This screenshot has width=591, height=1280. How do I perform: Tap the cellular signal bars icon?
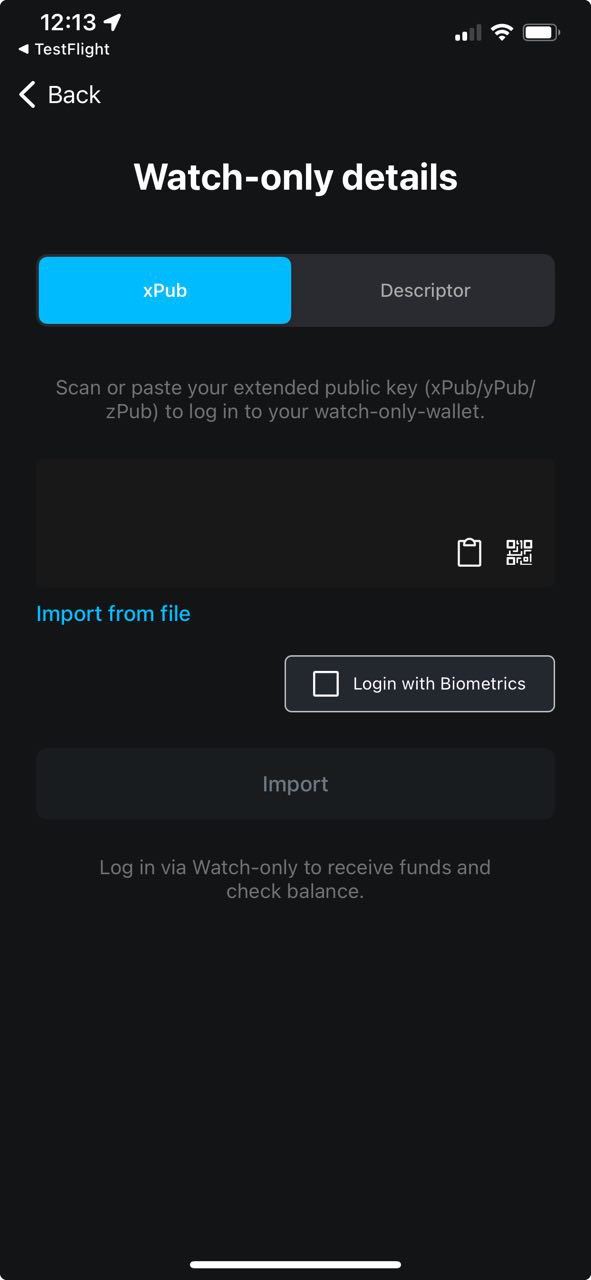tap(467, 34)
